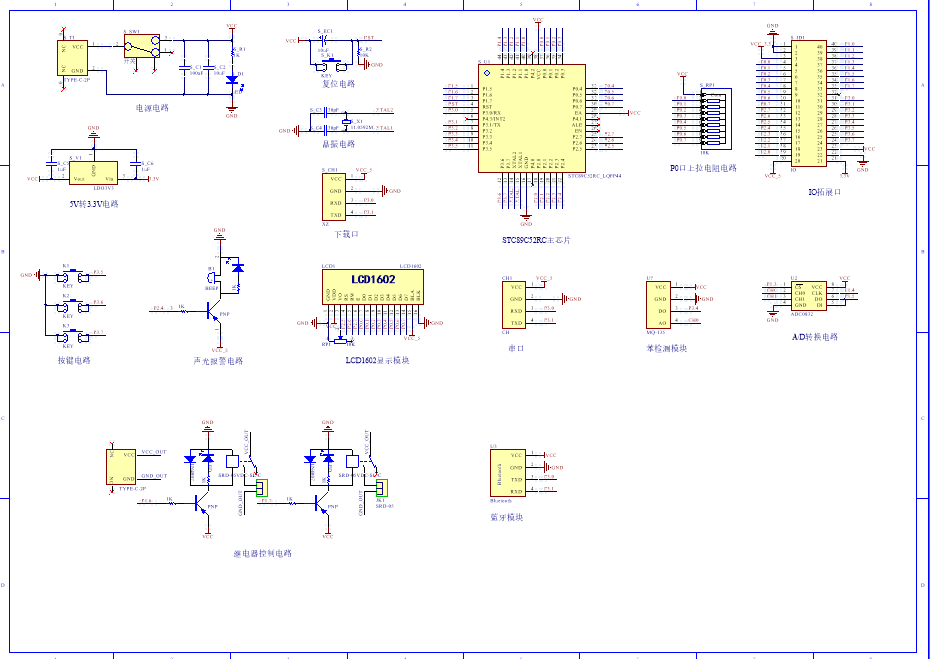Select the K3 push button symbol
The width and height of the screenshot is (930, 659).
[73, 336]
